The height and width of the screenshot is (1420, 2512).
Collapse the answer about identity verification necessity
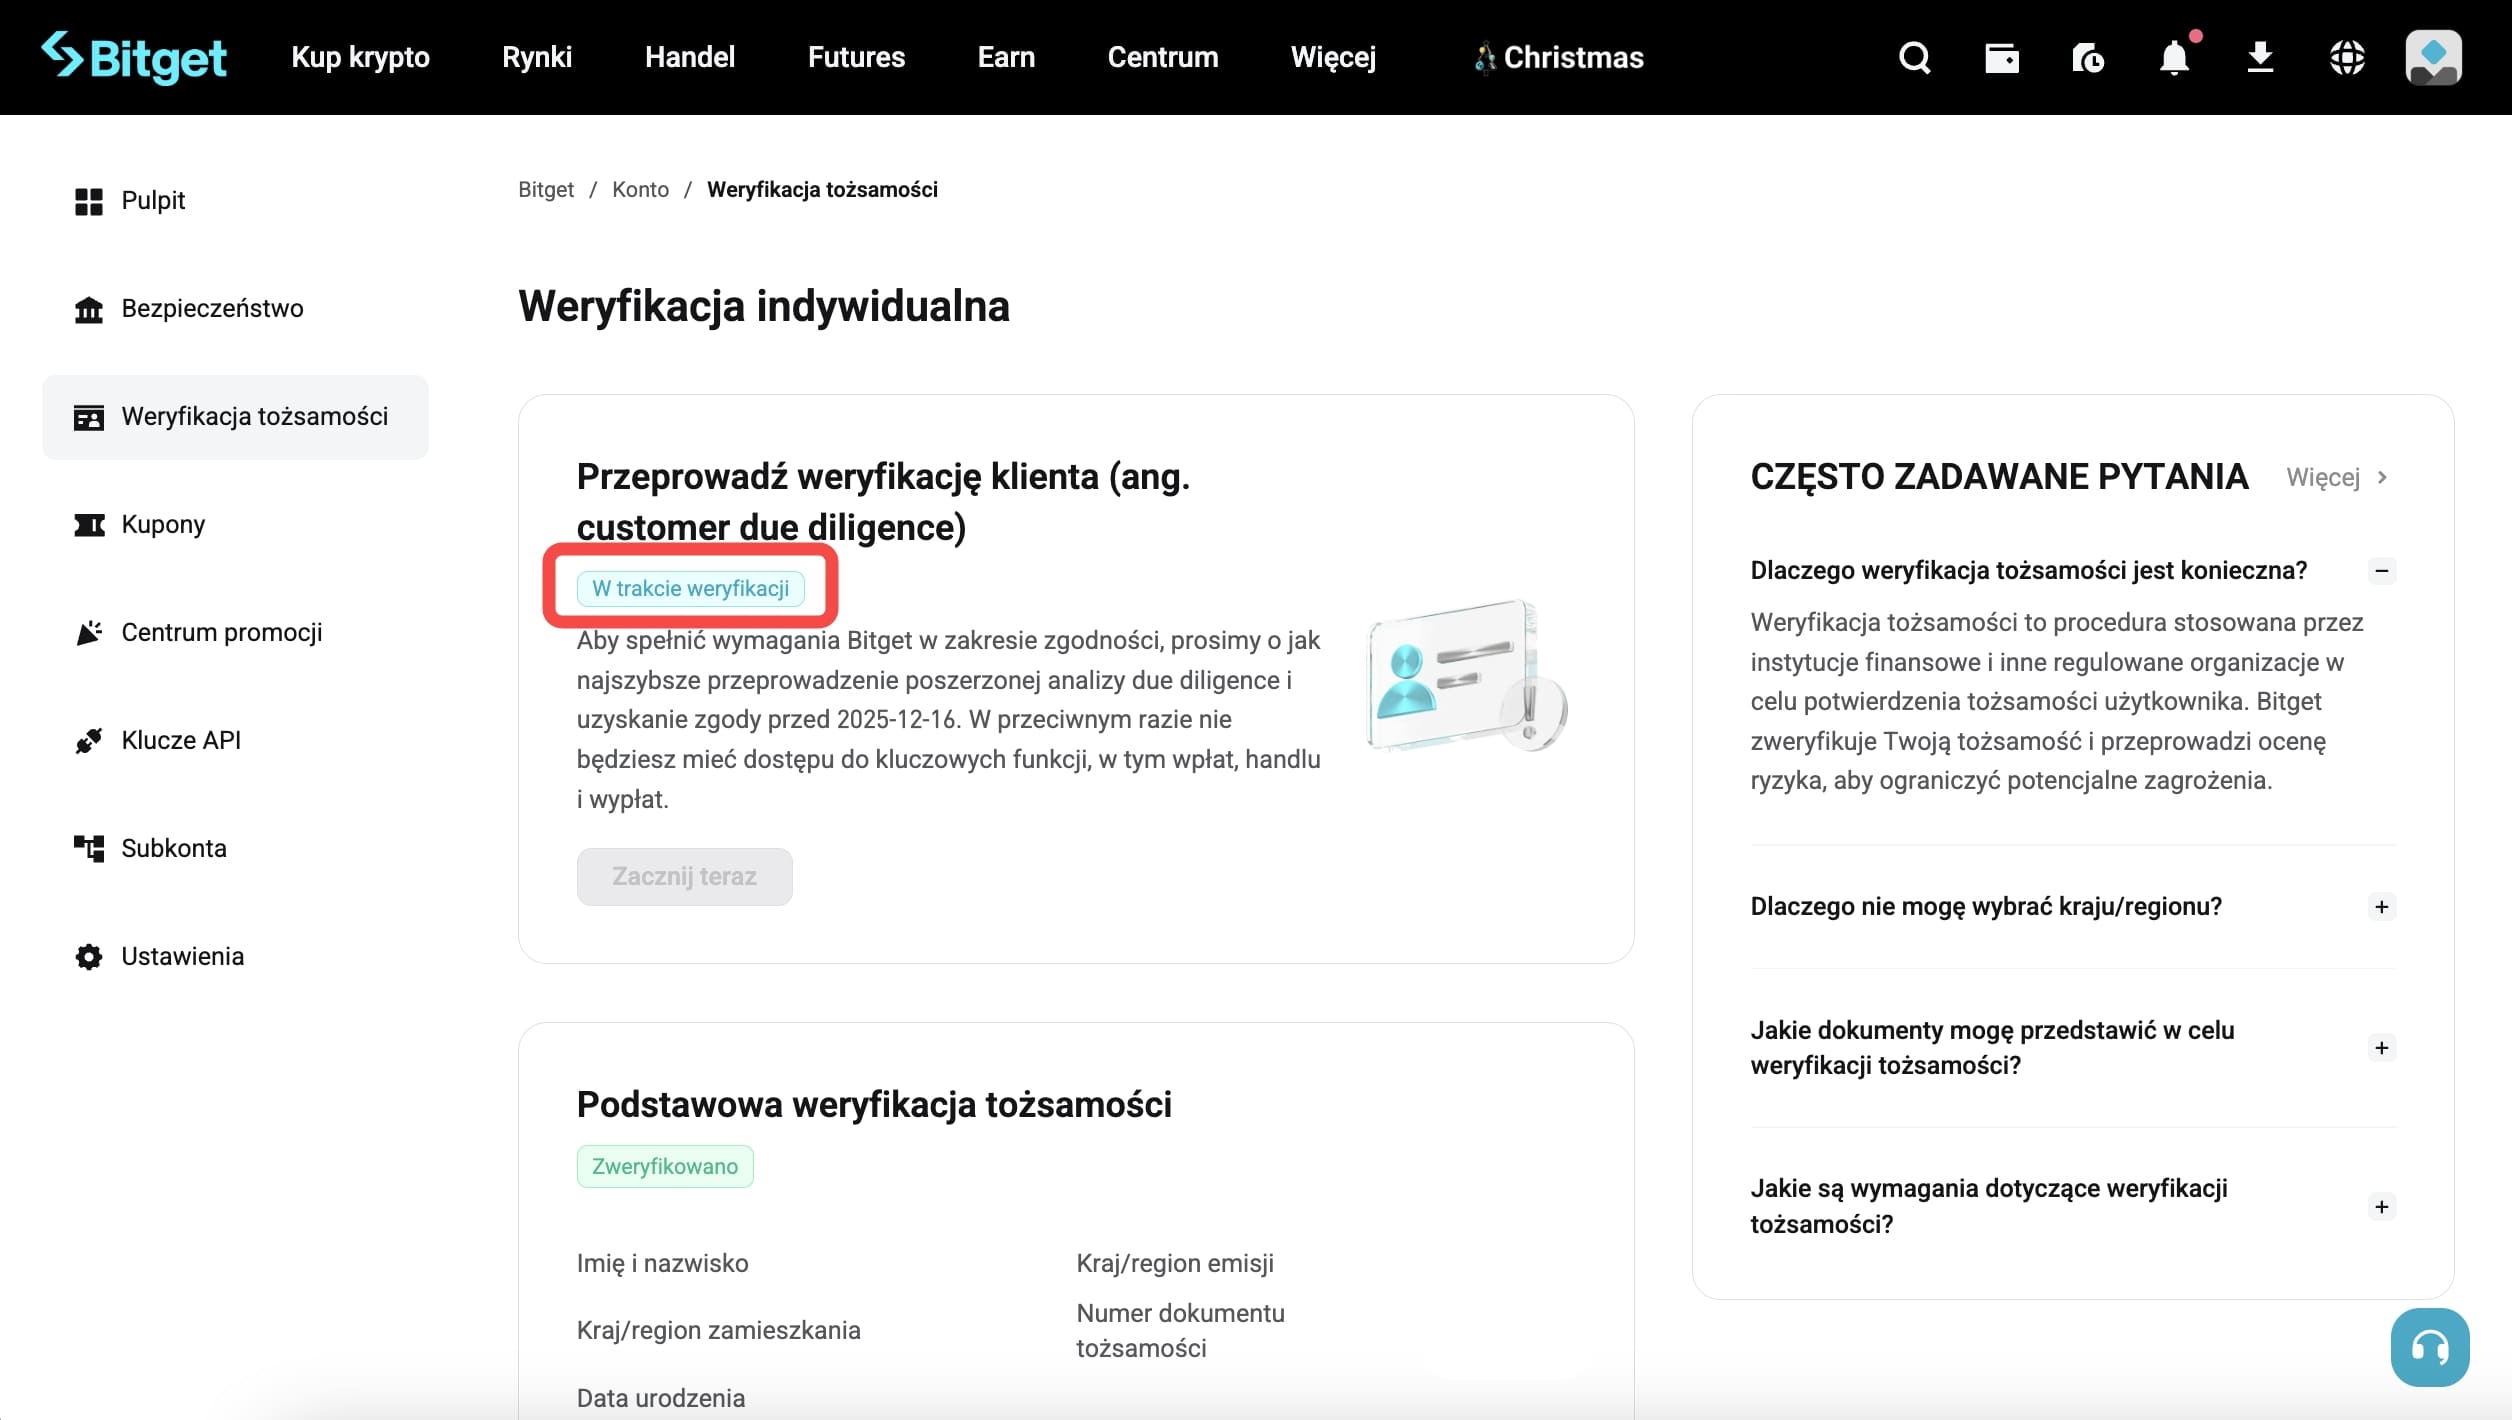point(2382,570)
